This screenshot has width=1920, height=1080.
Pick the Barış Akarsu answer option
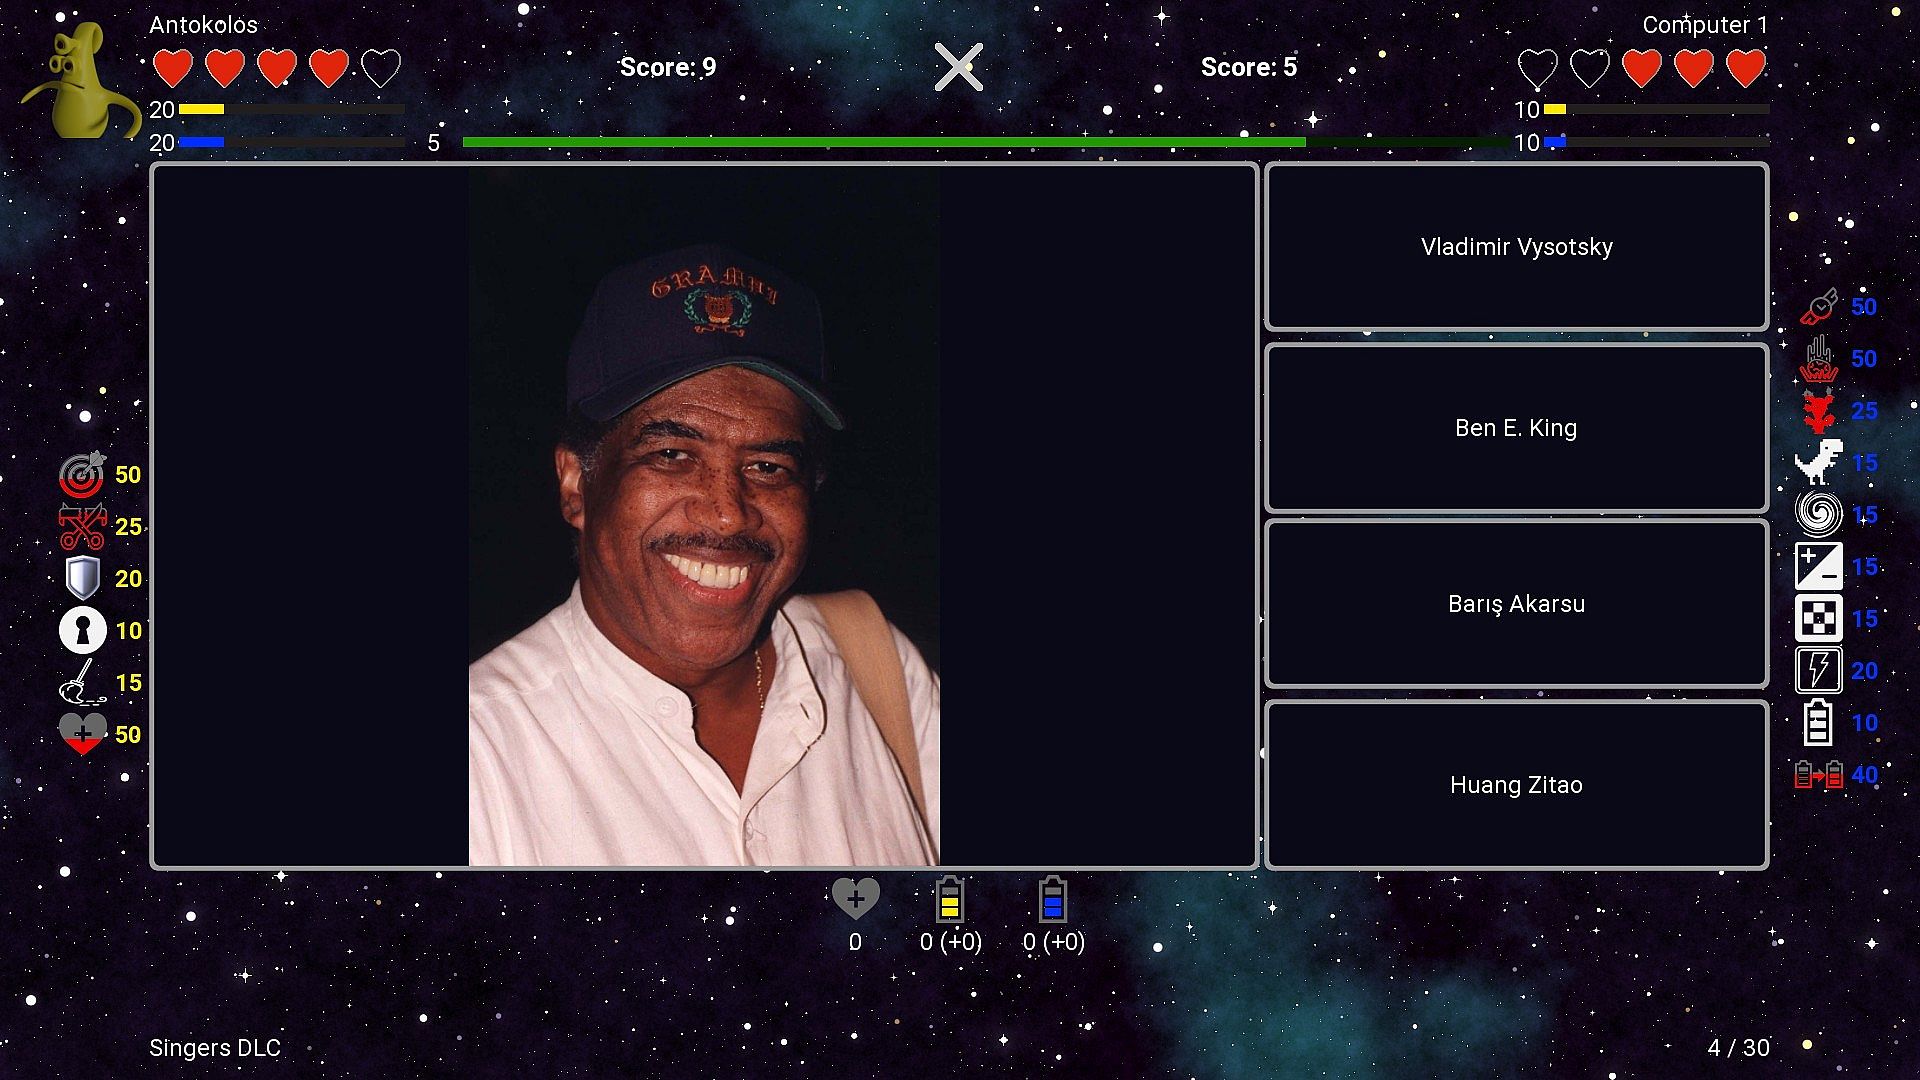[1516, 604]
